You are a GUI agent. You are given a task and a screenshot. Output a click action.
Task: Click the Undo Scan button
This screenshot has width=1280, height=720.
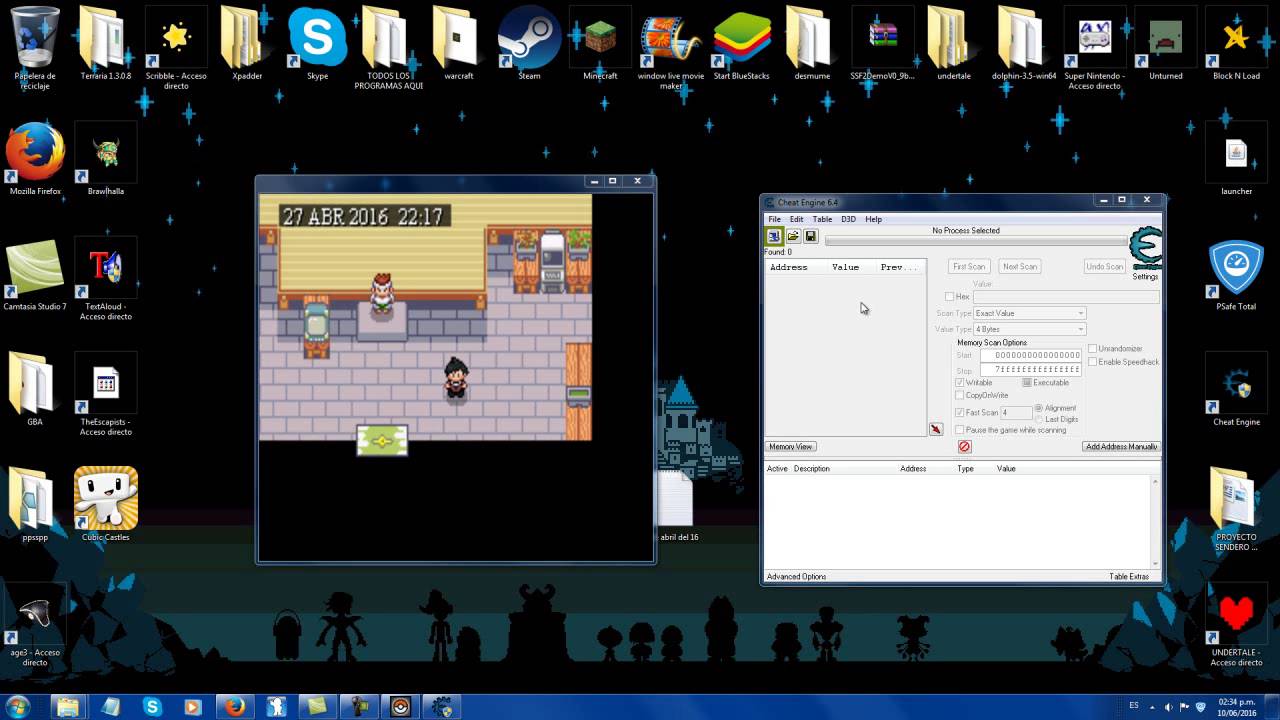coord(1105,267)
